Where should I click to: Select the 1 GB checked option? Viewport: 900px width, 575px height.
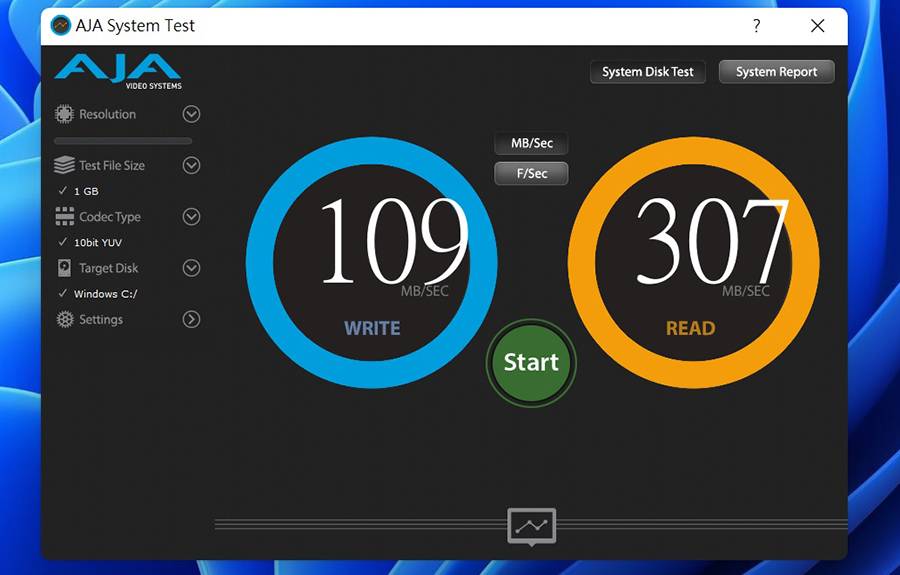[79, 191]
